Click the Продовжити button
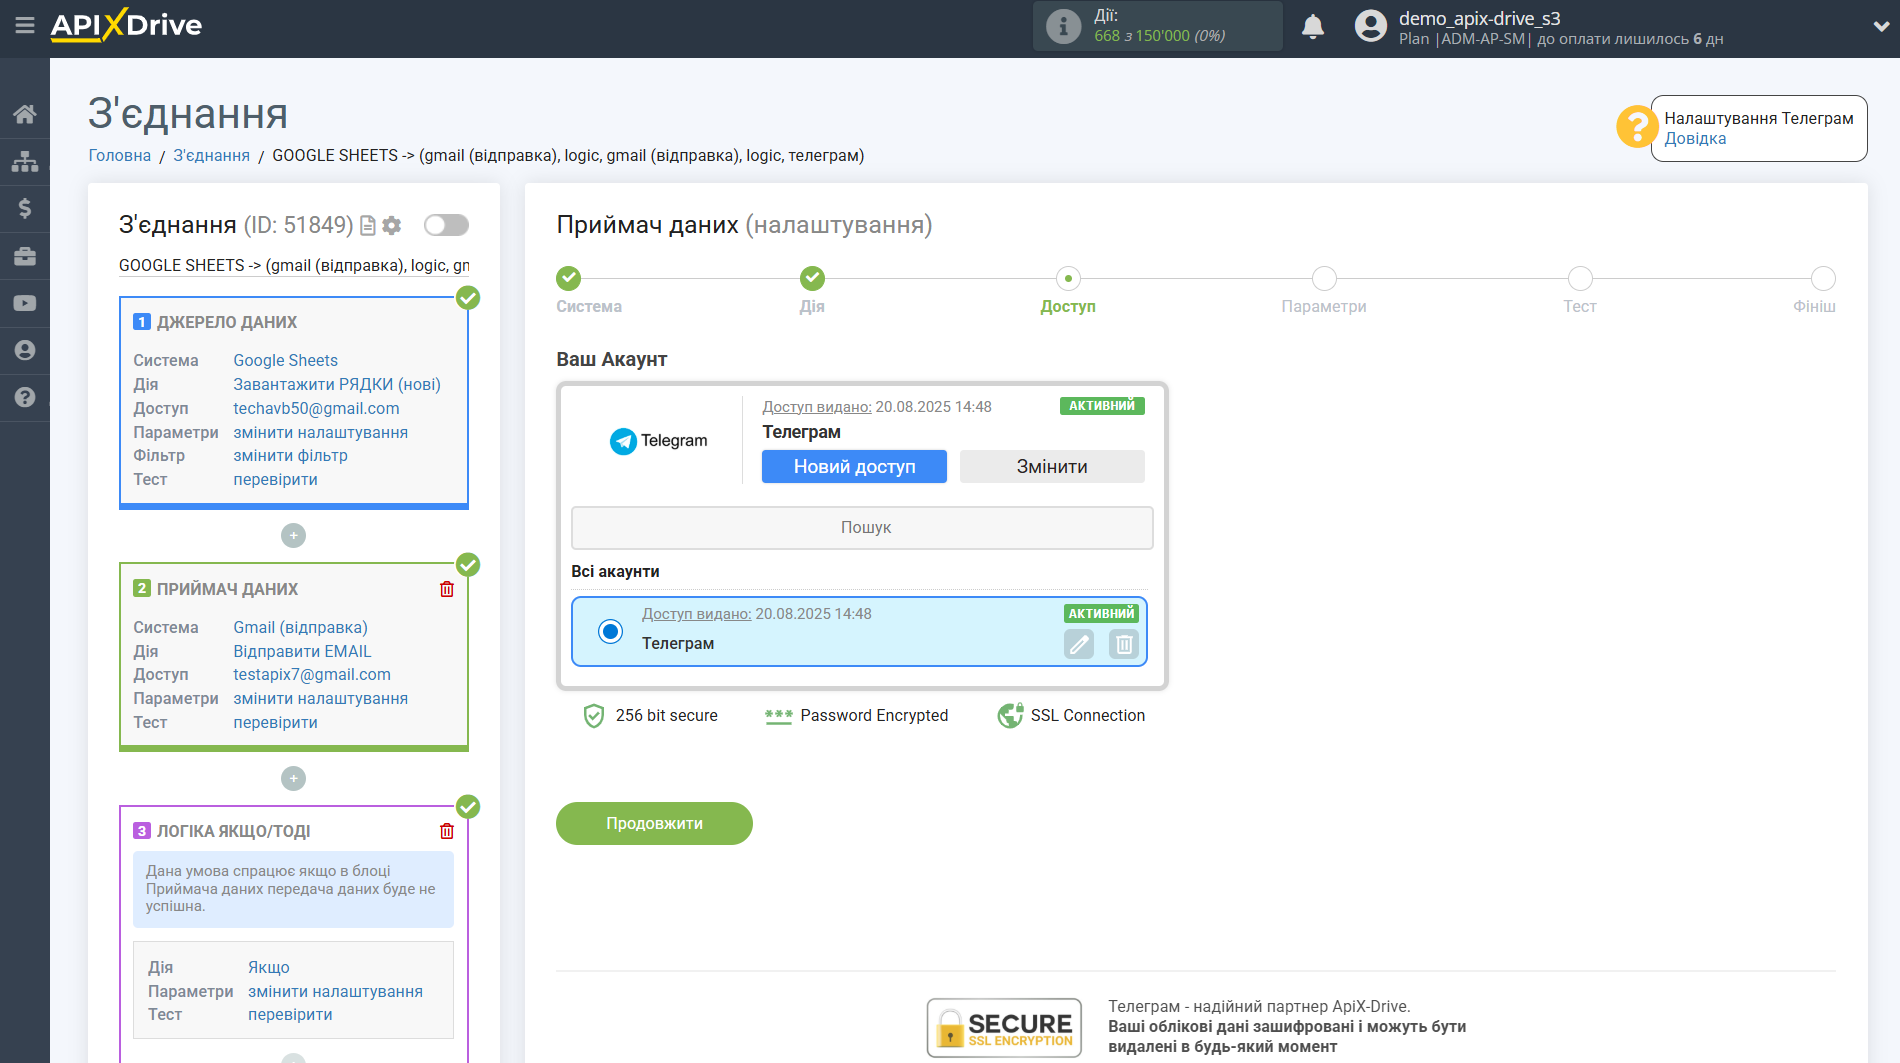 (654, 823)
